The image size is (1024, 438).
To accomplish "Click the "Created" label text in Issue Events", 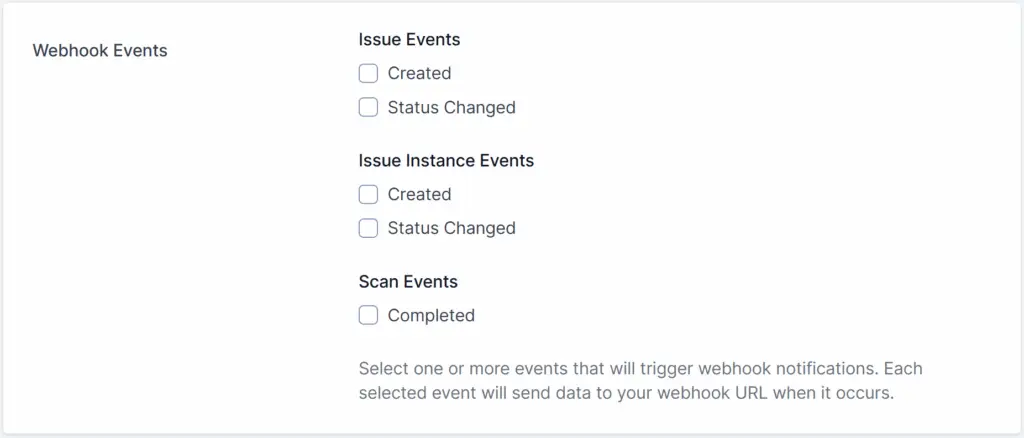I will click(419, 73).
